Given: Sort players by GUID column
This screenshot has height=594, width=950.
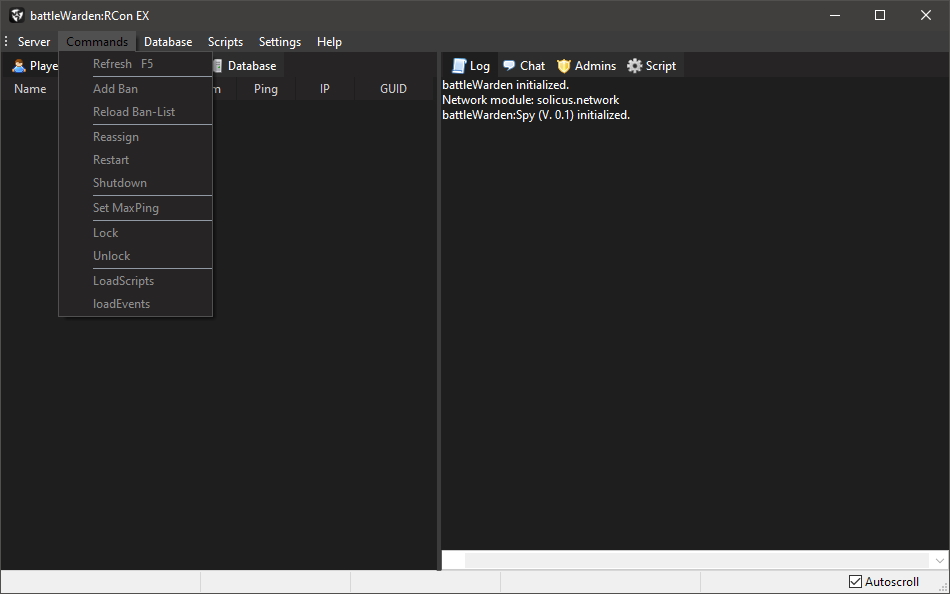Looking at the screenshot, I should (x=393, y=88).
